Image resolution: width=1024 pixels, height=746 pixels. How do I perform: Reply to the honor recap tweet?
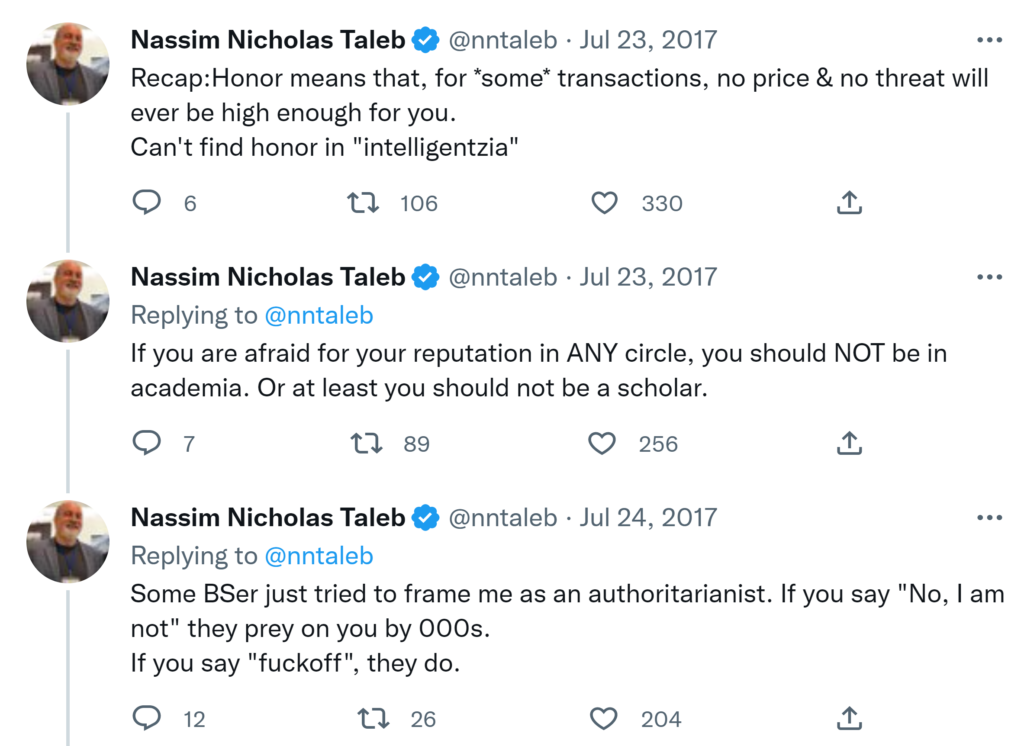[148, 203]
